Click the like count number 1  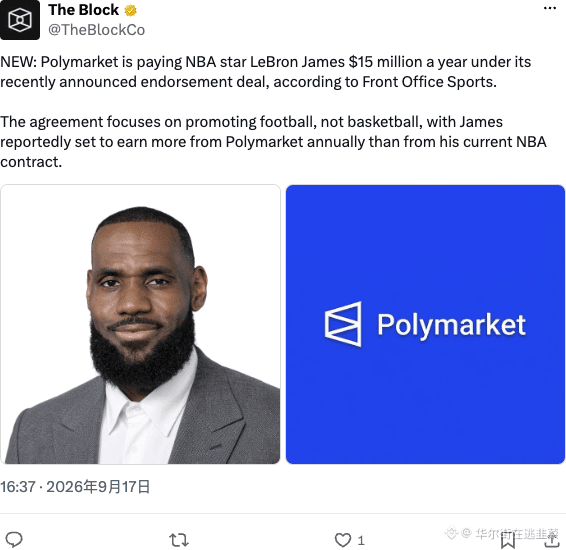click(x=361, y=541)
